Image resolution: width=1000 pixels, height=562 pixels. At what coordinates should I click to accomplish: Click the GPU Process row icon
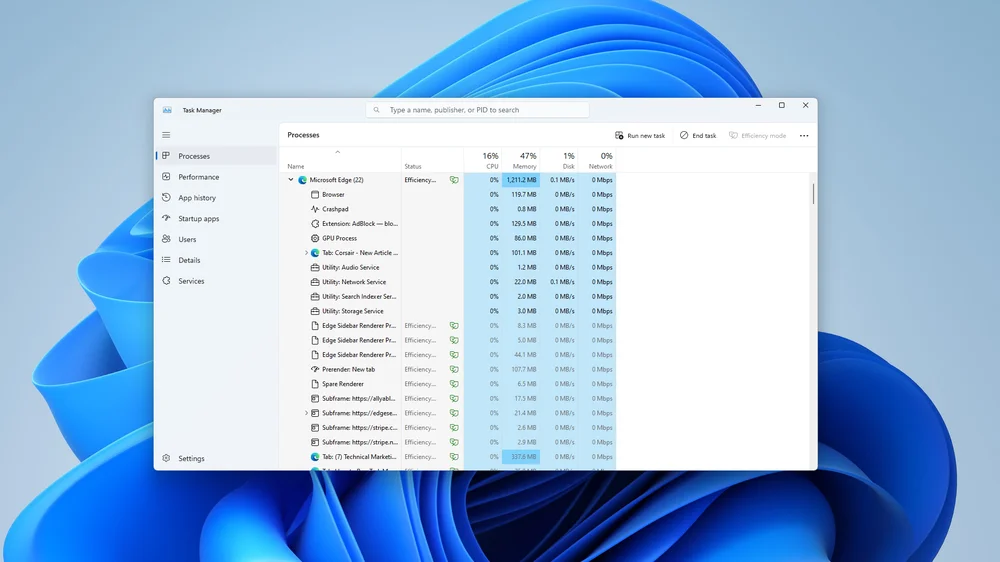[315, 238]
